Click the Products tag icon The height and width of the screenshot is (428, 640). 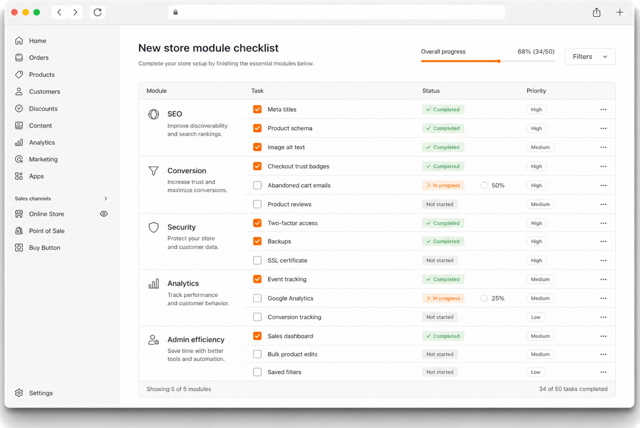[x=19, y=75]
